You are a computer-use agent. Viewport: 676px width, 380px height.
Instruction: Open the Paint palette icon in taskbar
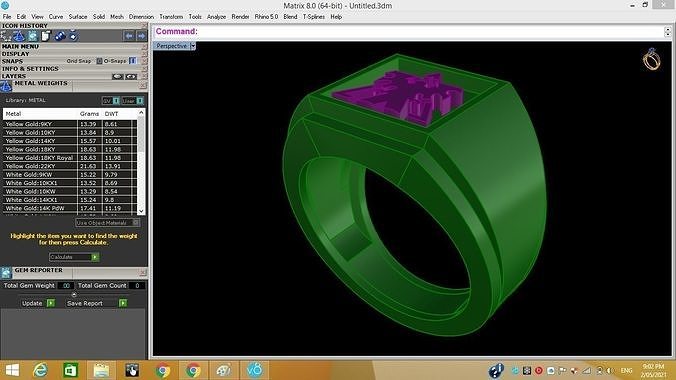pyautogui.click(x=224, y=370)
